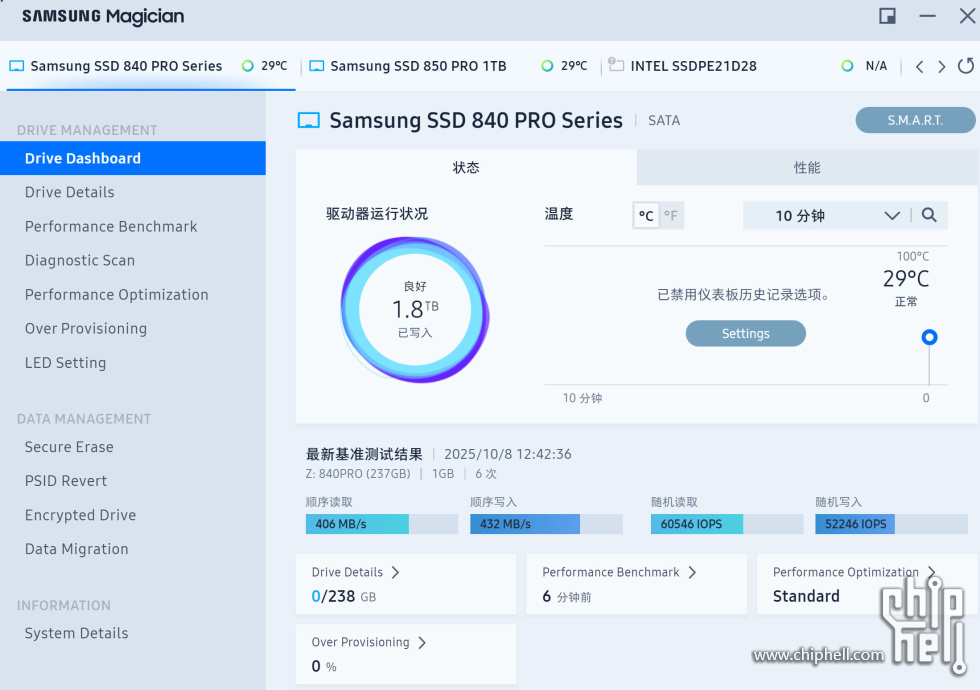Click the INTEL SSDPE21D28 drive icon
This screenshot has width=980, height=690.
[616, 64]
